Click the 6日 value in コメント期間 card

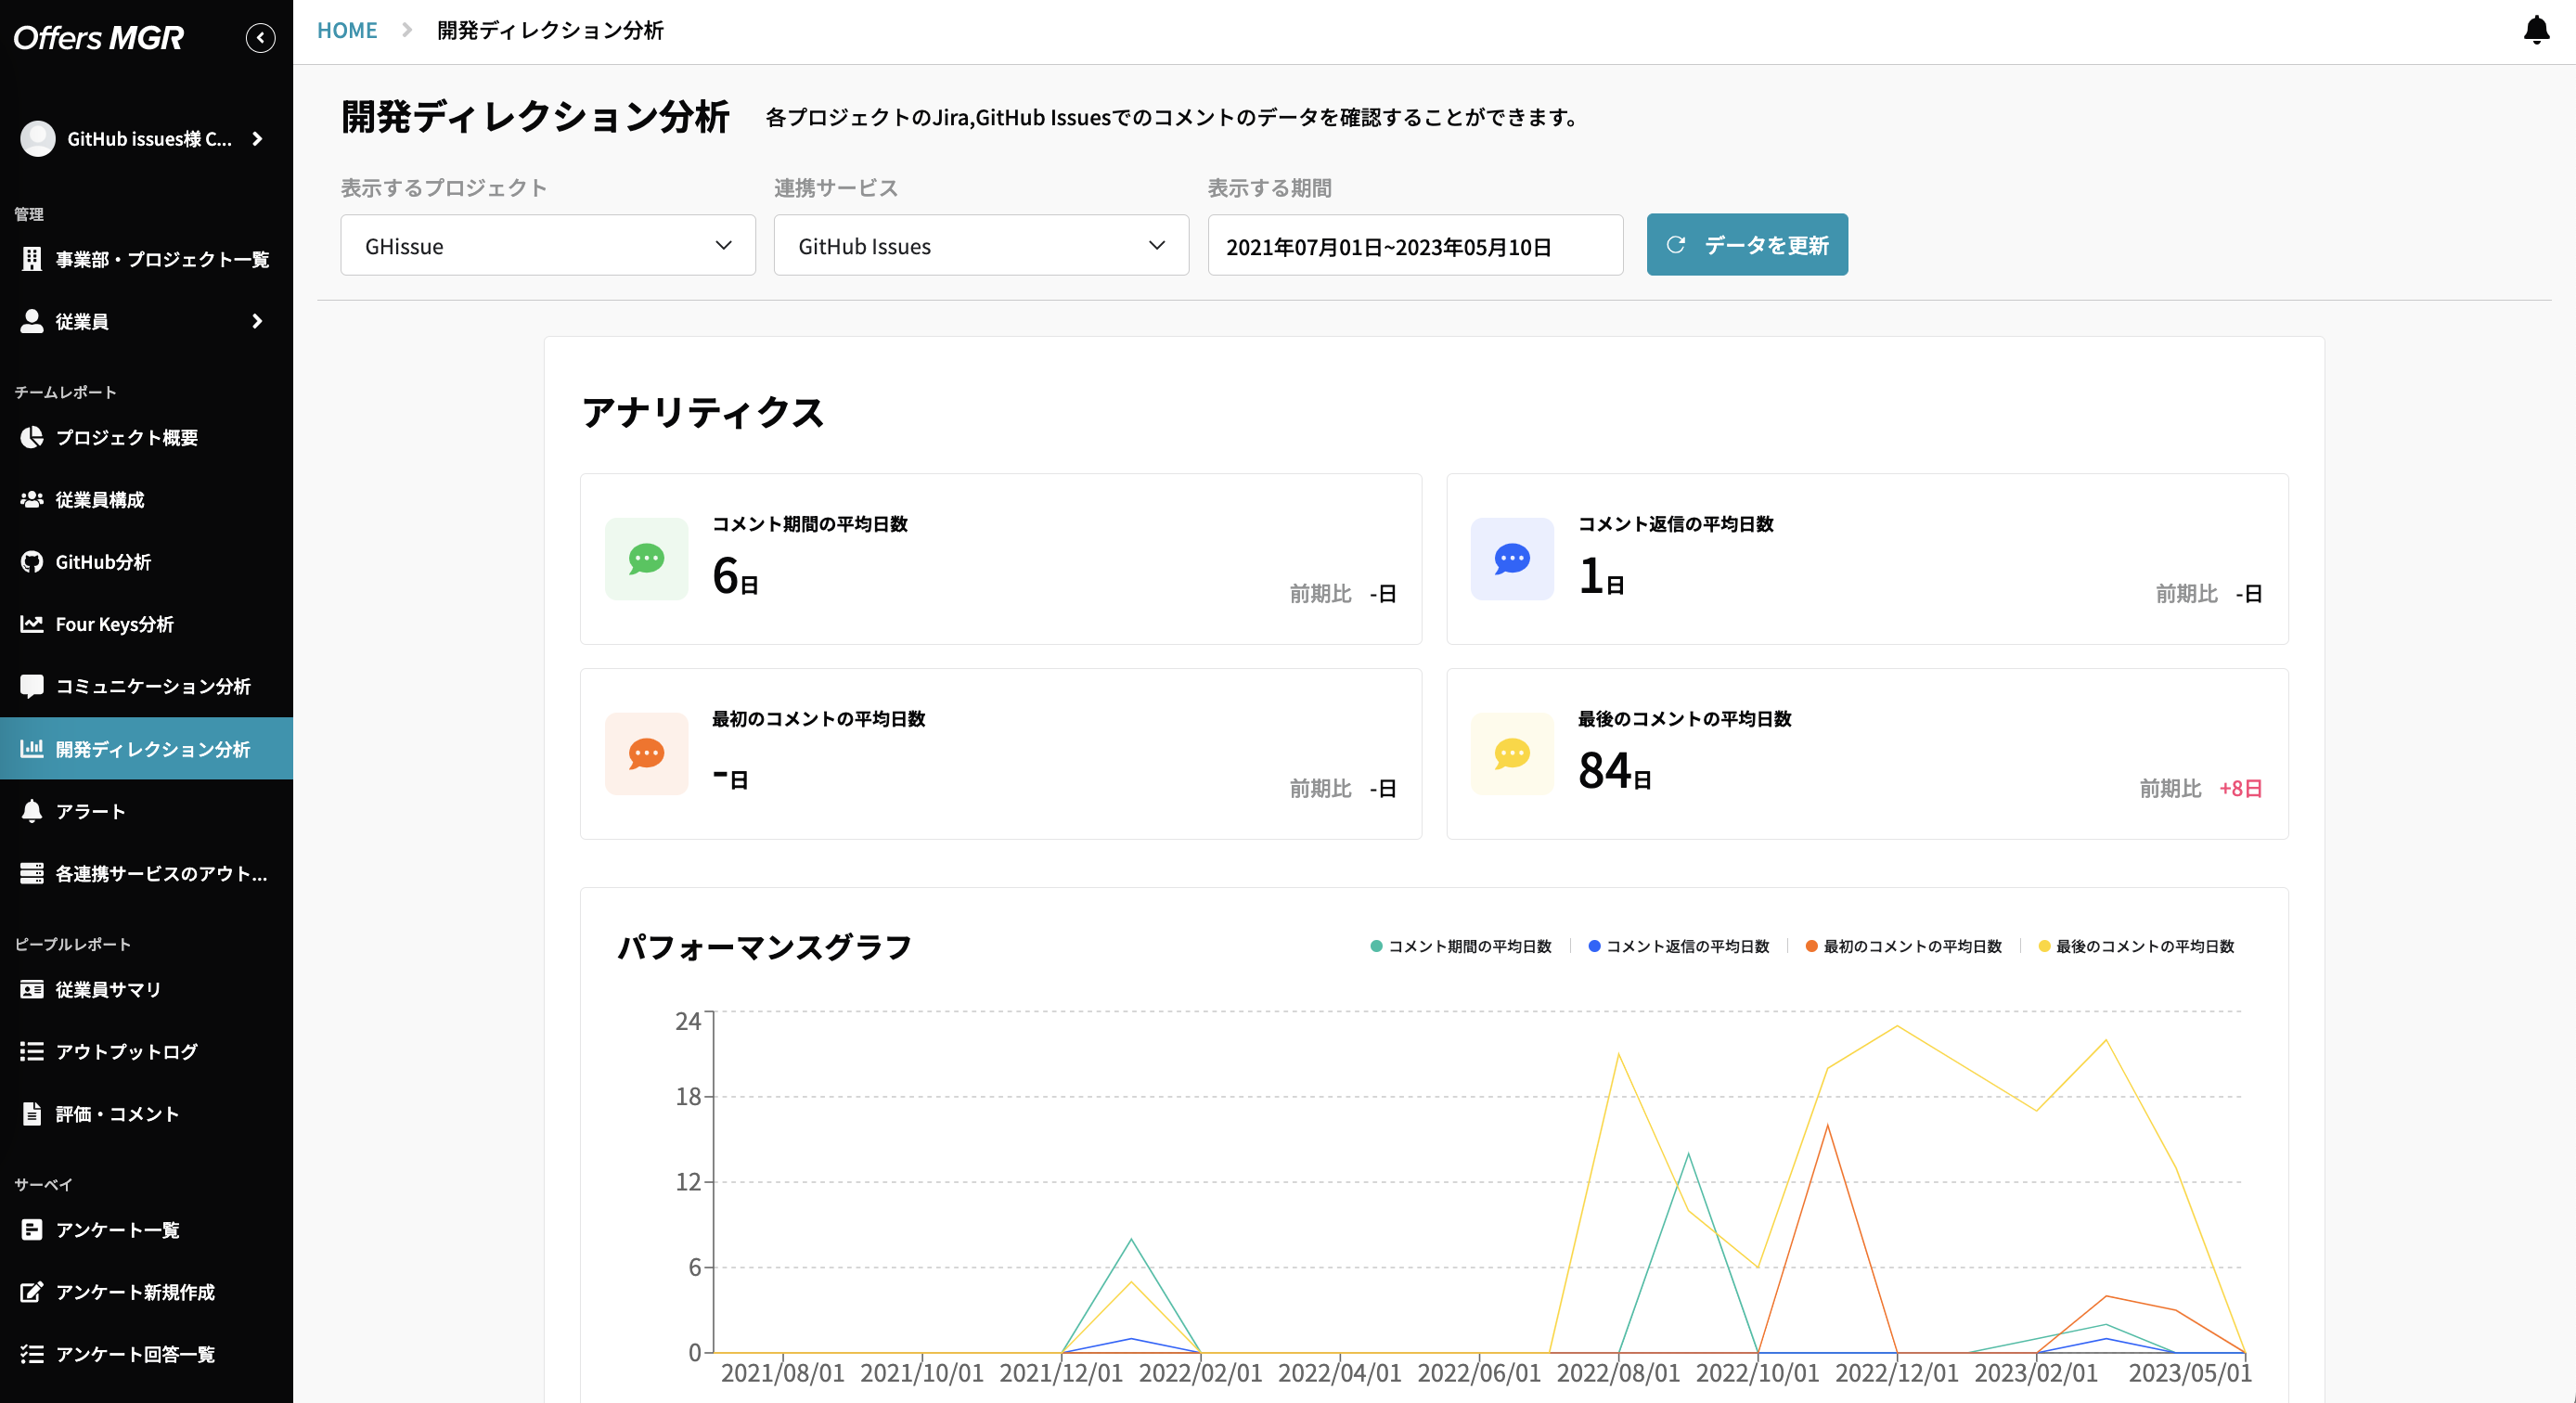pos(735,575)
